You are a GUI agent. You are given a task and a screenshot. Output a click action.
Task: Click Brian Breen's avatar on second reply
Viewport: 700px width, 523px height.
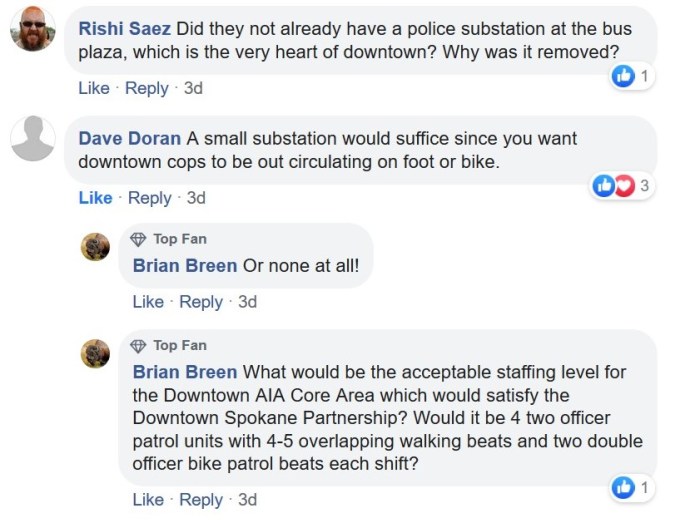[x=95, y=353]
